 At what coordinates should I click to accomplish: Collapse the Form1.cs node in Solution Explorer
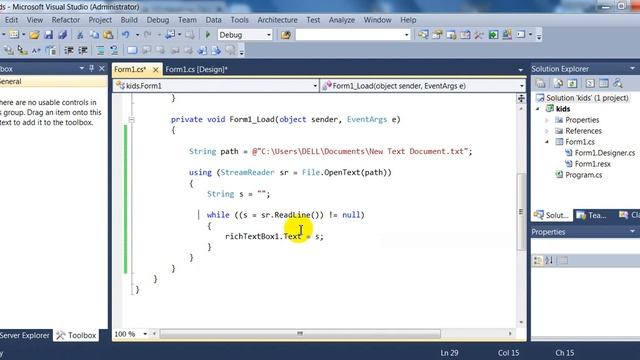coord(547,142)
